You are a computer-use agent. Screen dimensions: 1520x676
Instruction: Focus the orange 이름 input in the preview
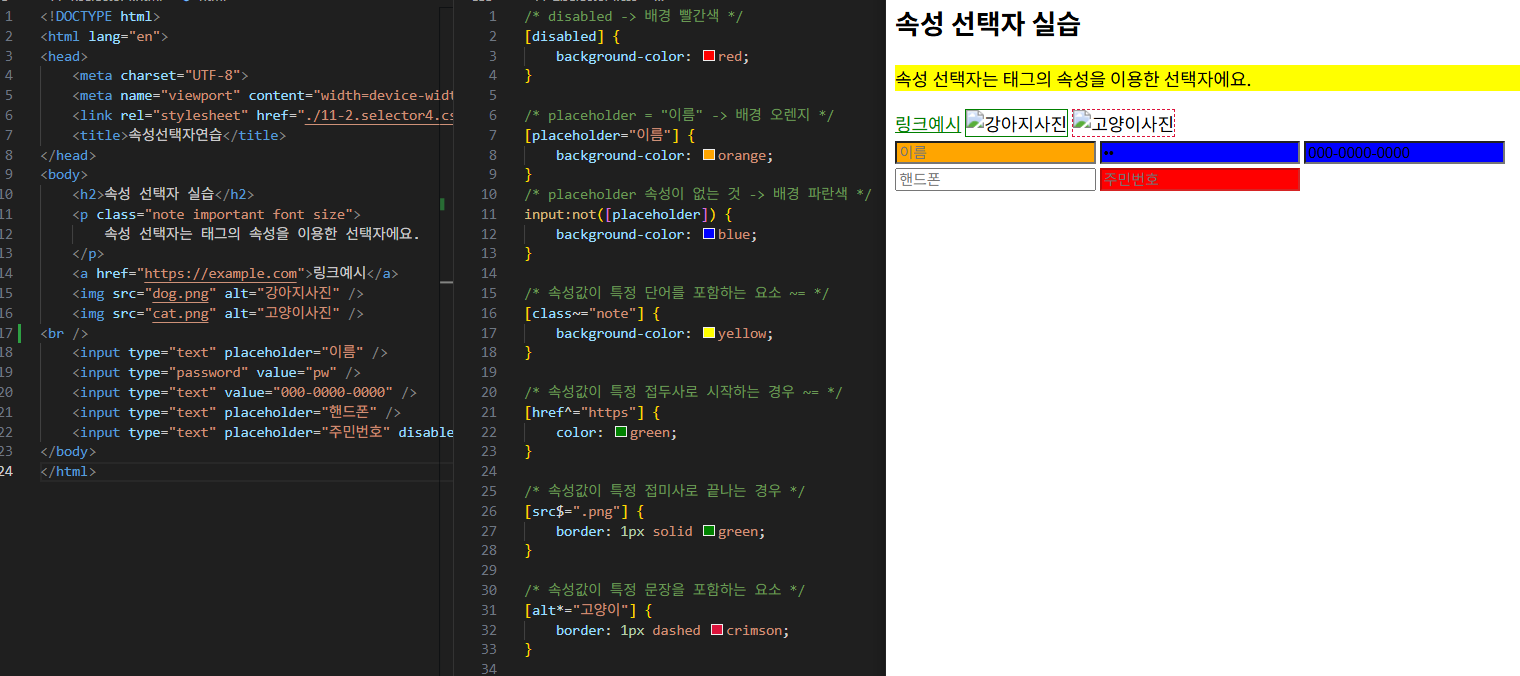(x=995, y=153)
